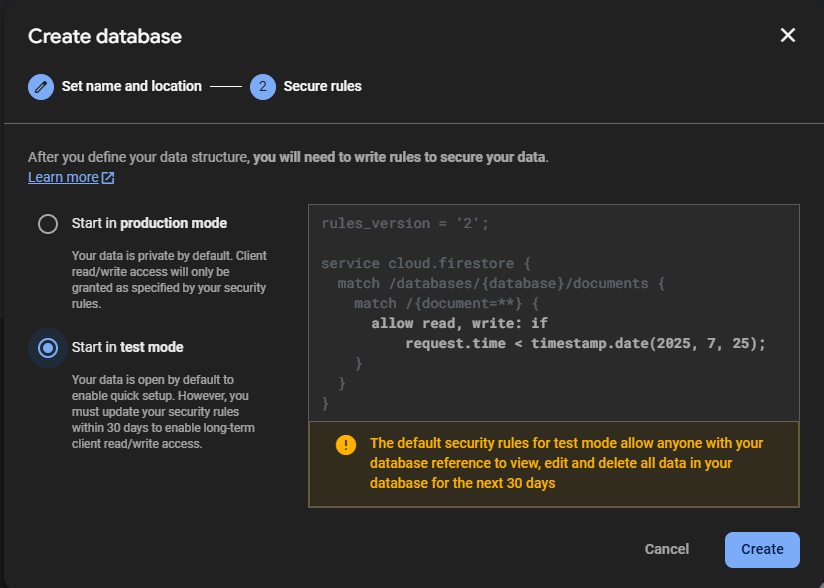
Task: Click the pencil edit icon for step one
Action: coord(41,86)
